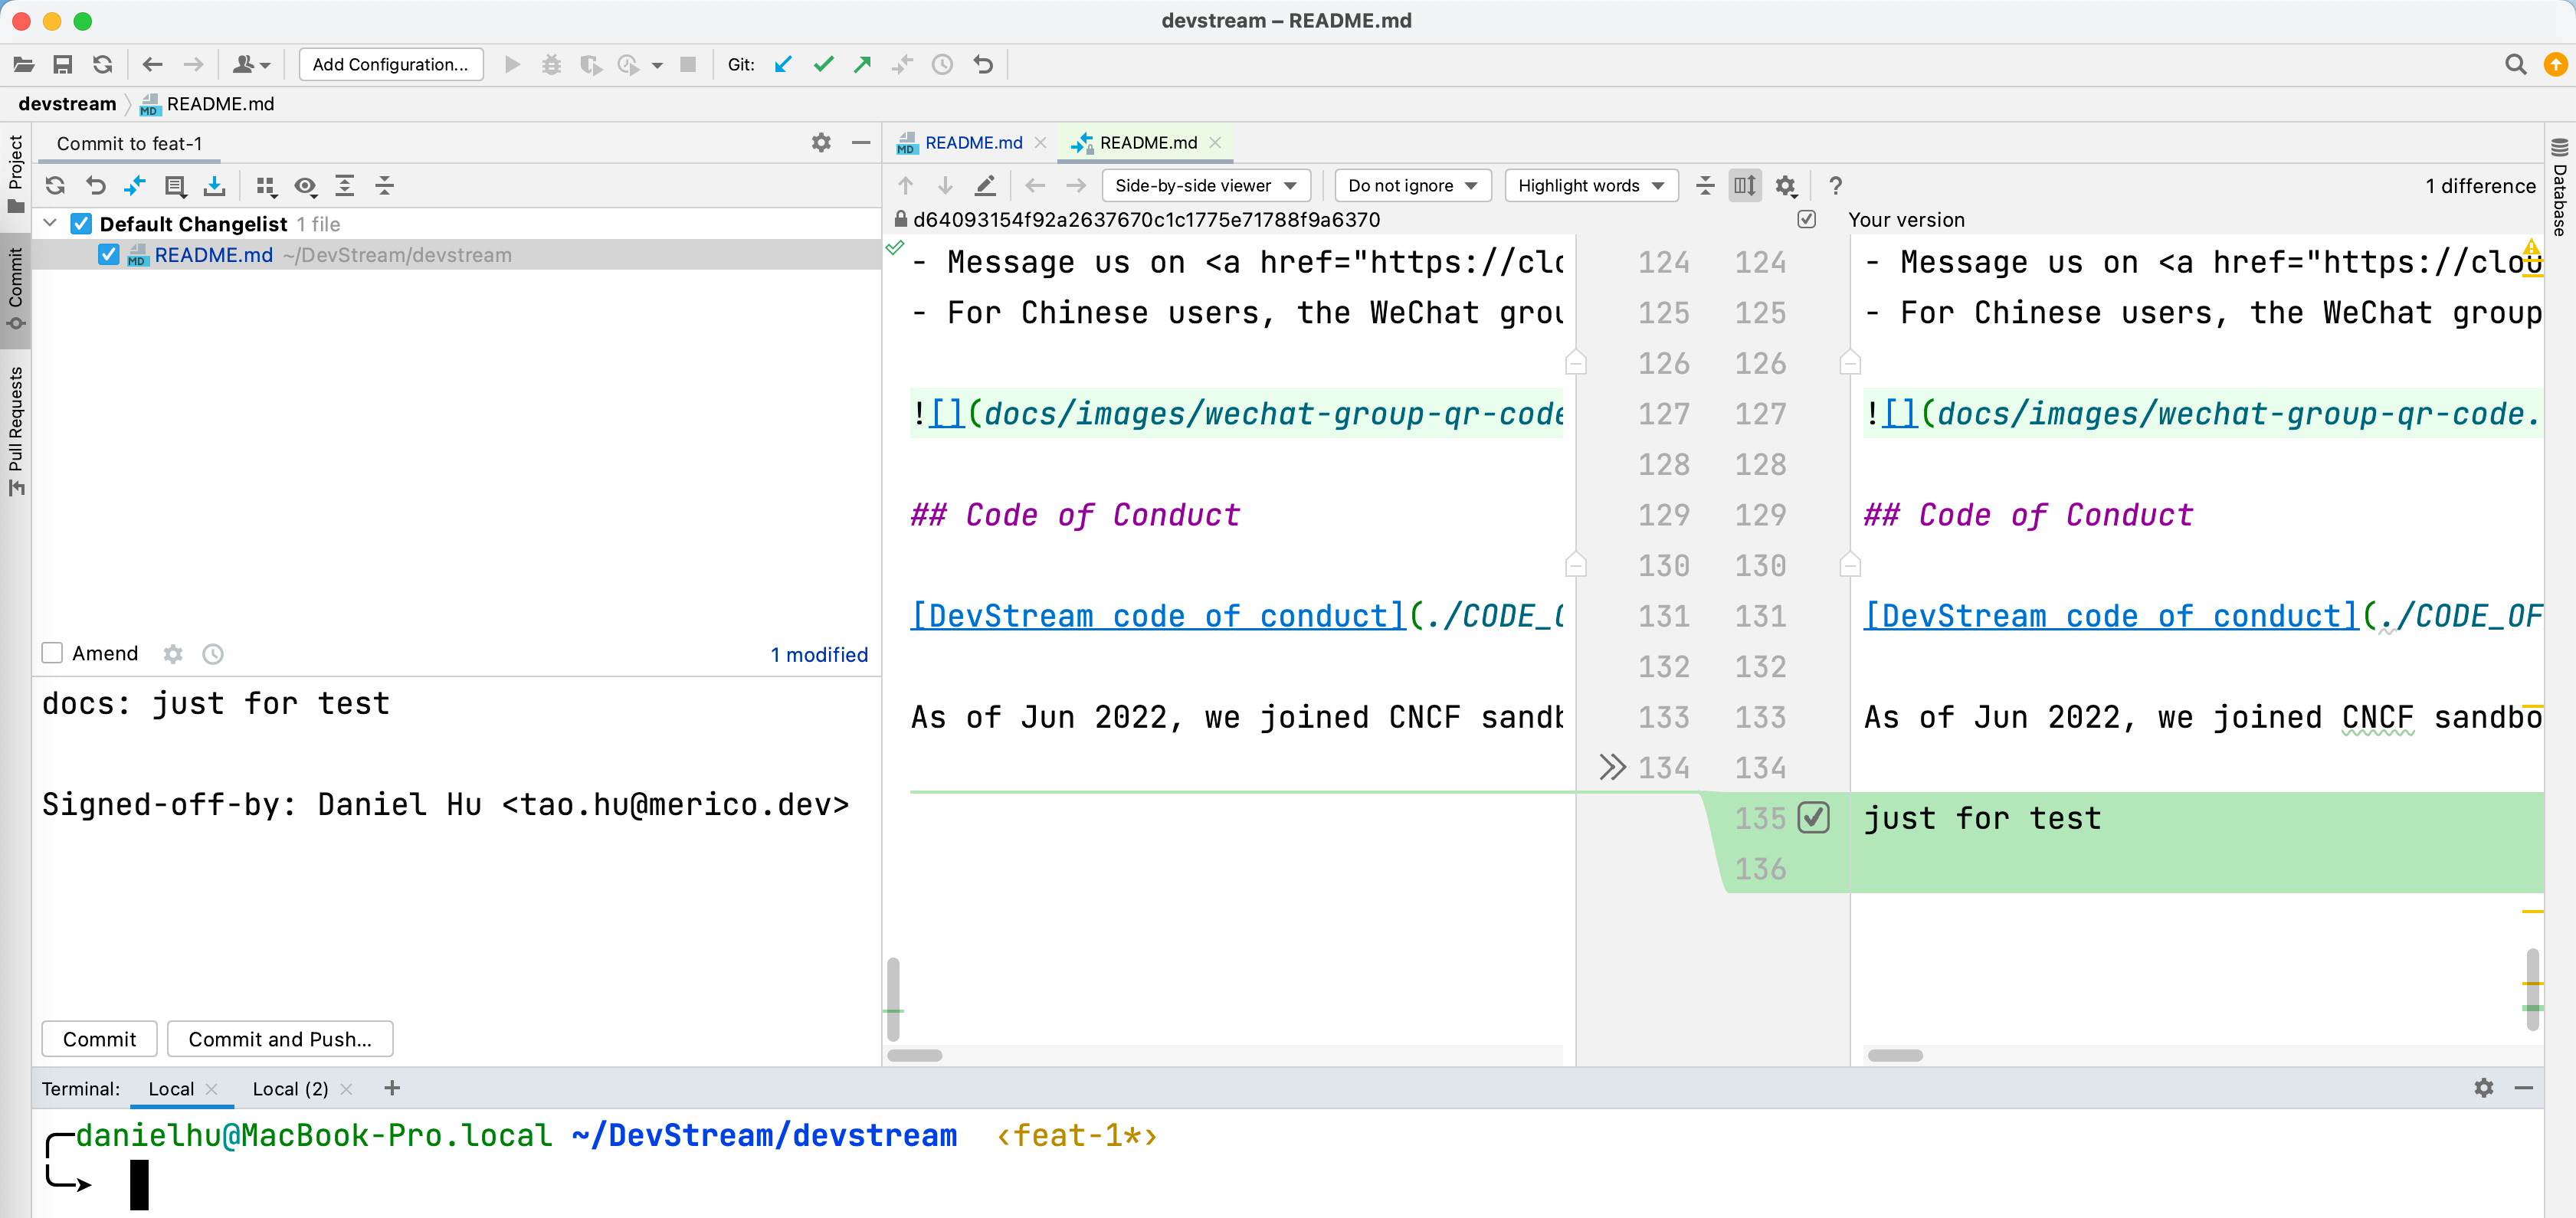The image size is (2576, 1218).
Task: Refresh changes in Commit panel
Action: coord(55,186)
